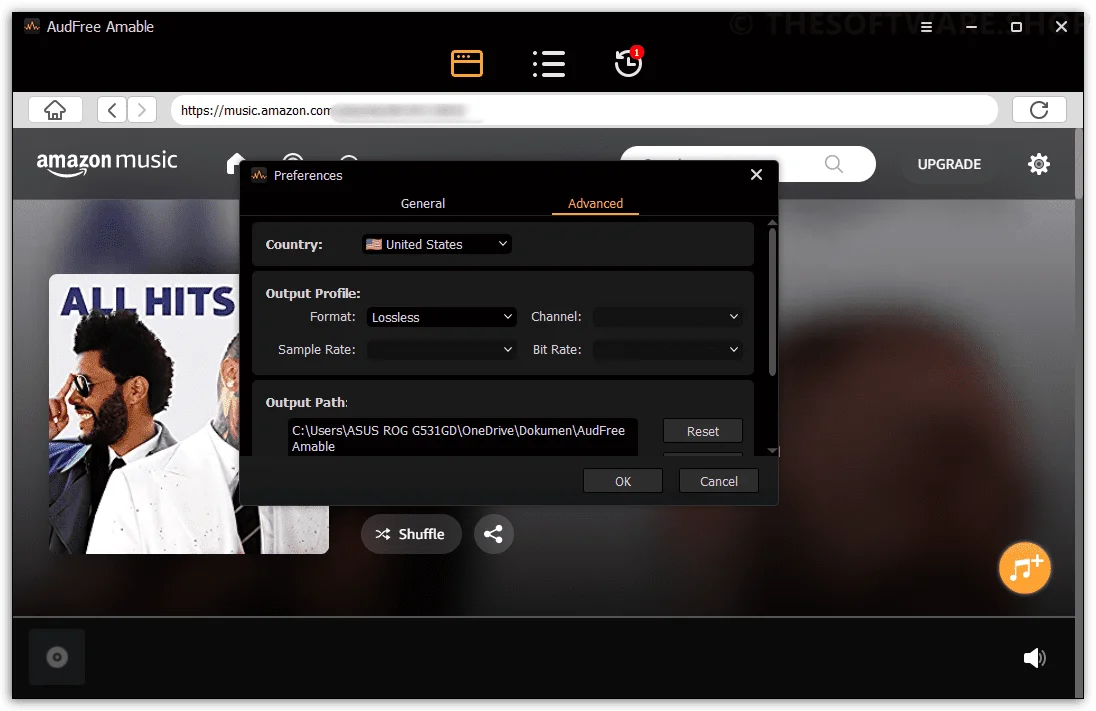Reload the page with the refresh icon
This screenshot has height=711, width=1096.
(1039, 110)
